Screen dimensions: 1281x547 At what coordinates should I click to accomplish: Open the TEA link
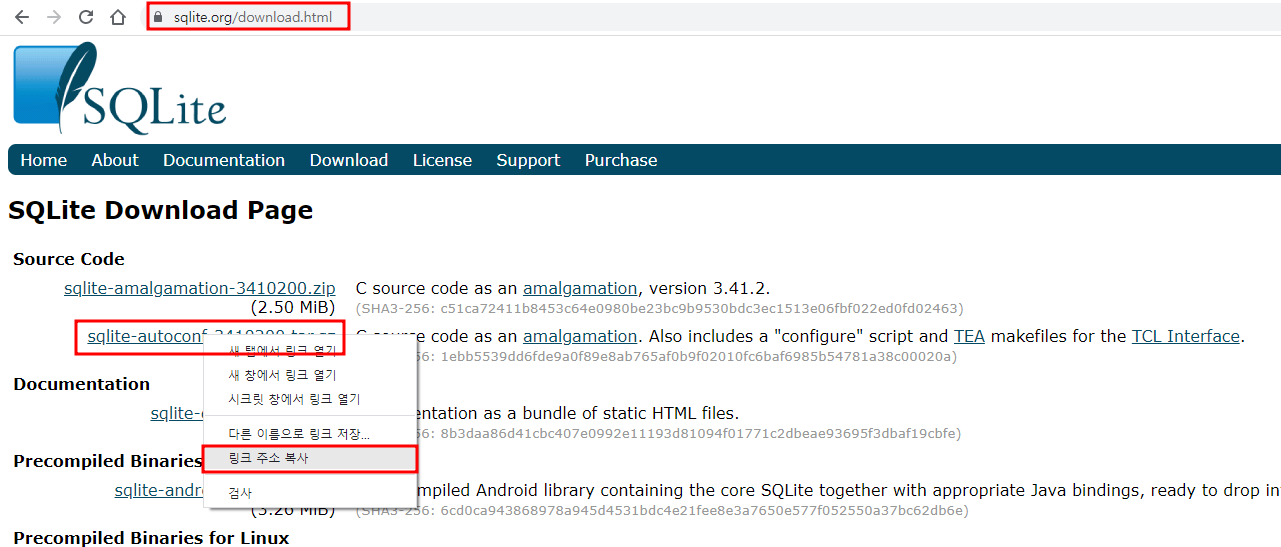pyautogui.click(x=969, y=336)
